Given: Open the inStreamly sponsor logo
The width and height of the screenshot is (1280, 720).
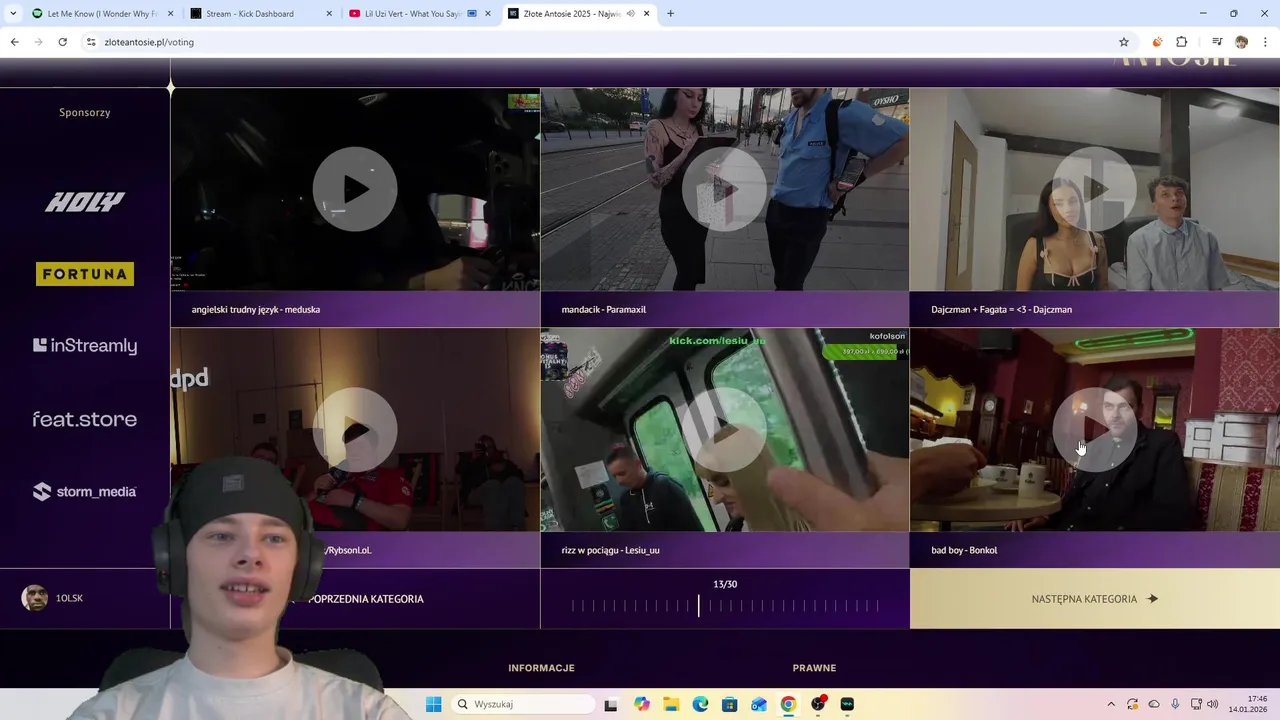Looking at the screenshot, I should click(x=85, y=346).
